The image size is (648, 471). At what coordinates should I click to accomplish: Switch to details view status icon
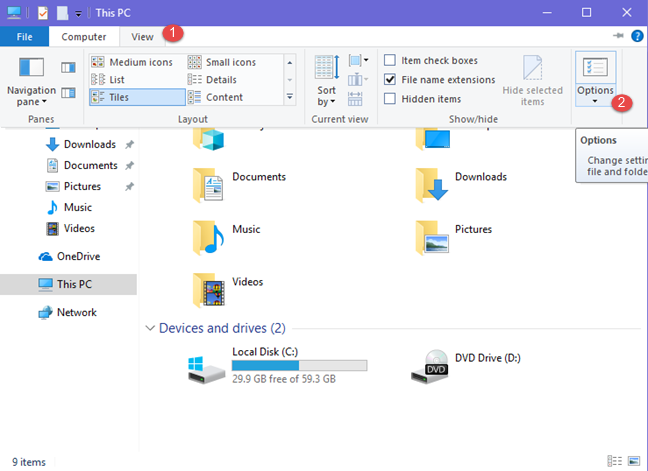(614, 461)
